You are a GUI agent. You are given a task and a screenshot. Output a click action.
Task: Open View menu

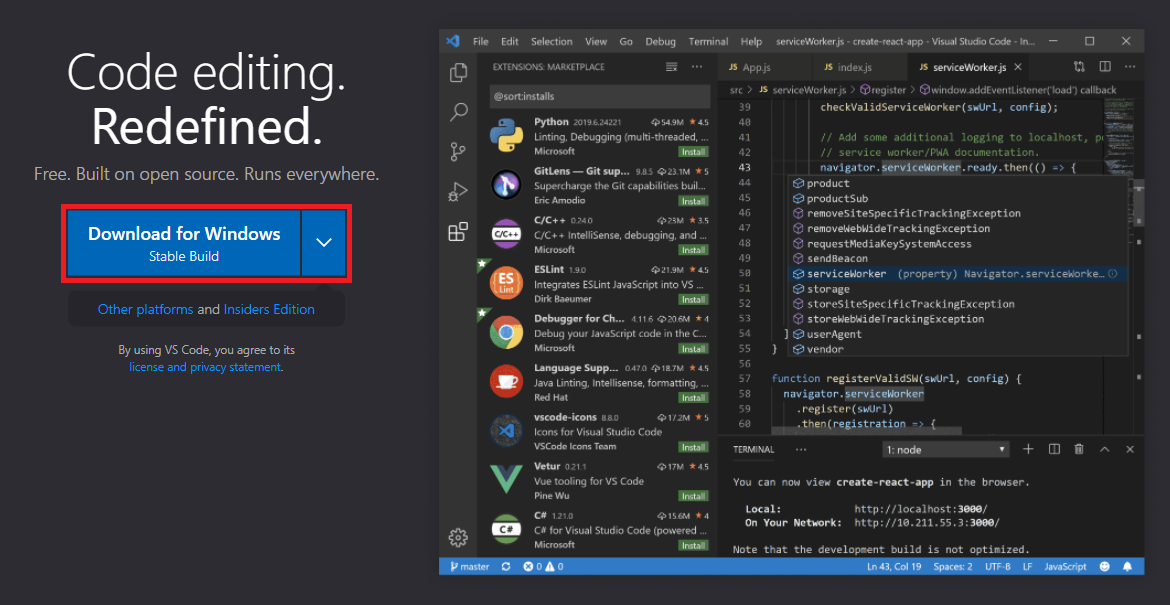click(x=595, y=42)
